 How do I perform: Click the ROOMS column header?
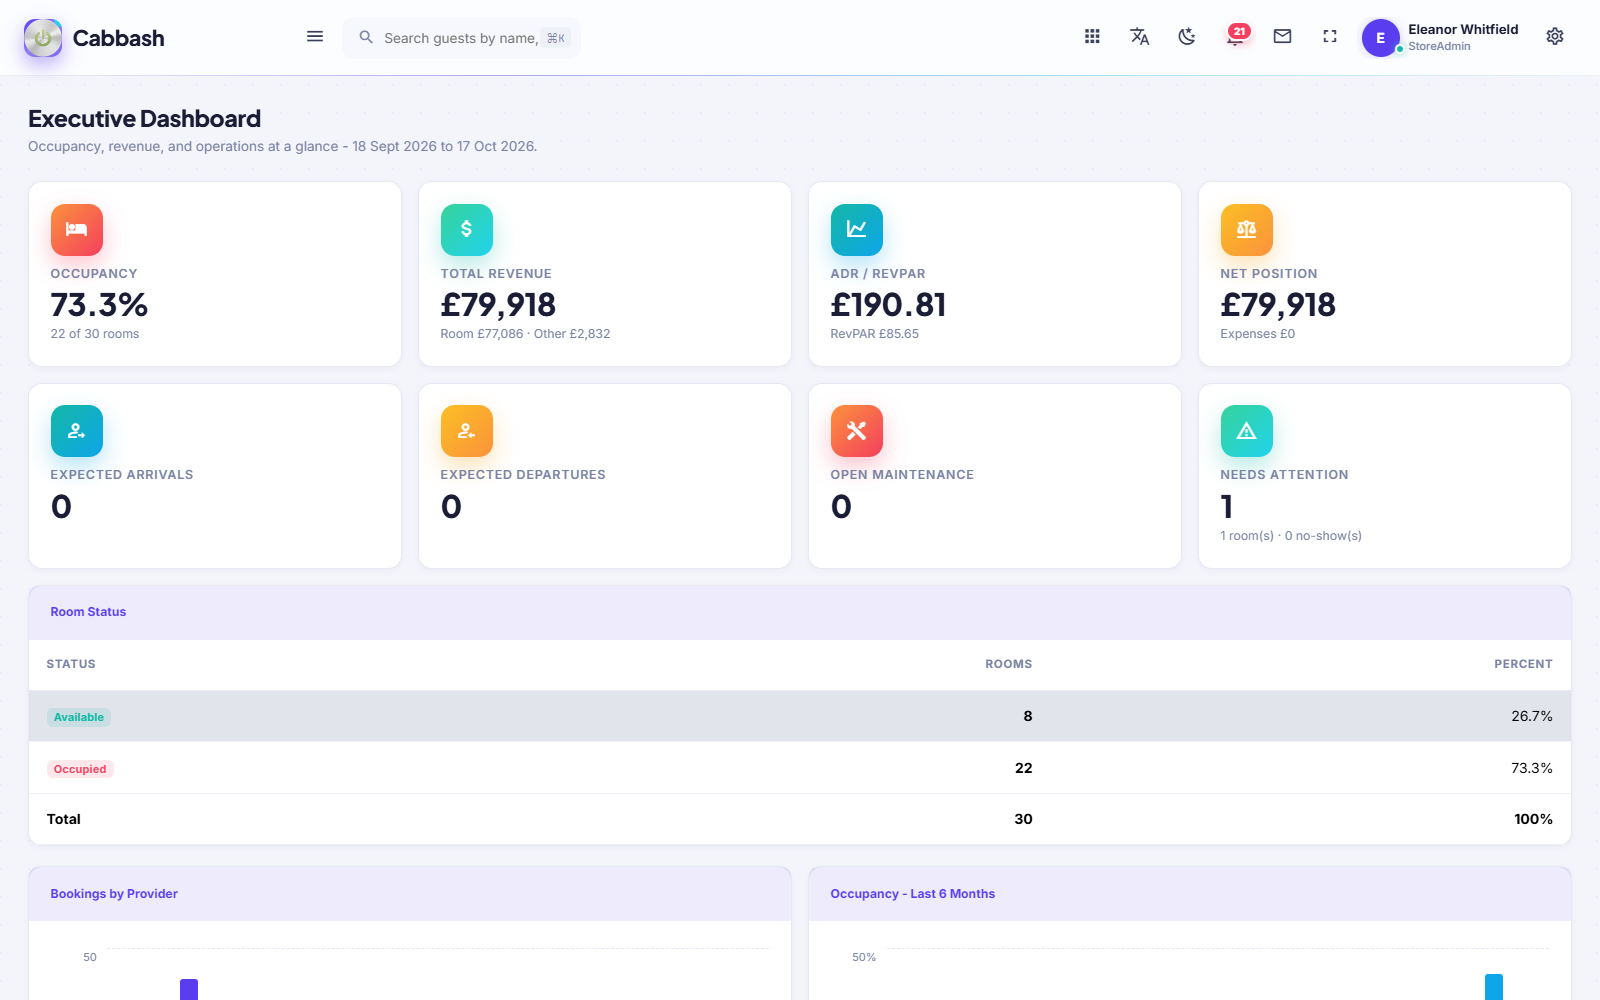1008,664
